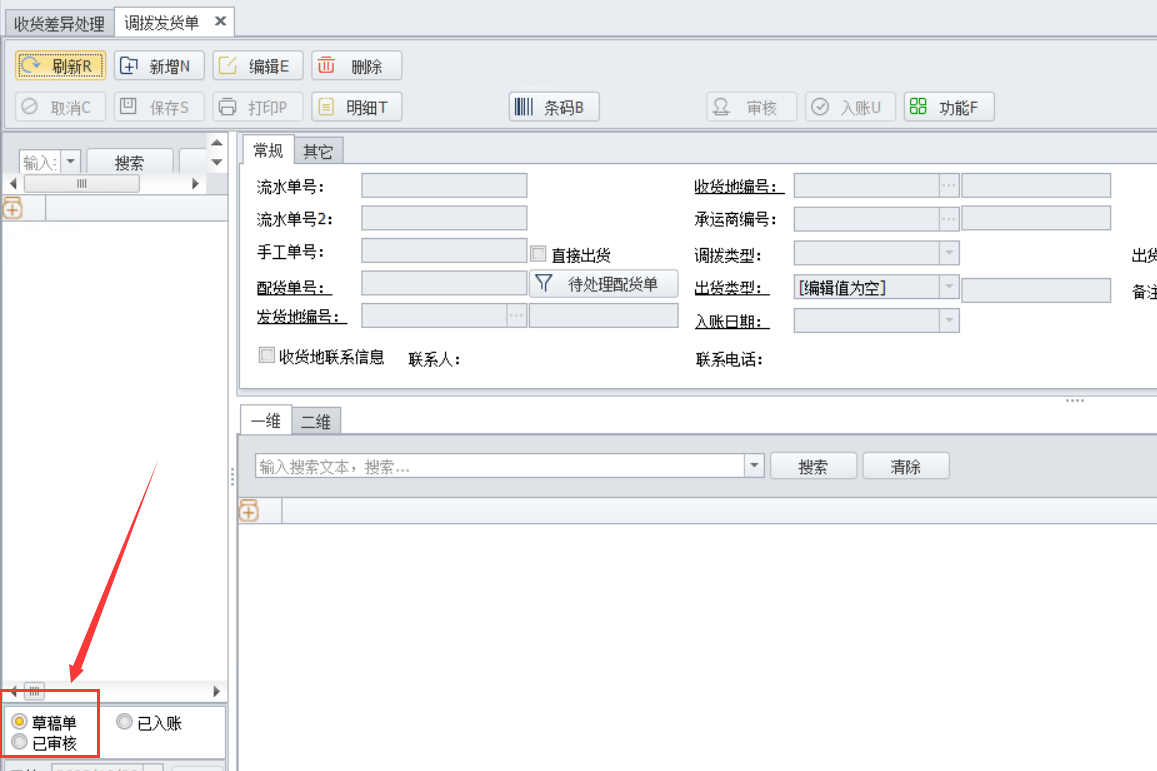1157x771 pixels.
Task: Open the 功能F functions toolbar button
Action: [948, 107]
